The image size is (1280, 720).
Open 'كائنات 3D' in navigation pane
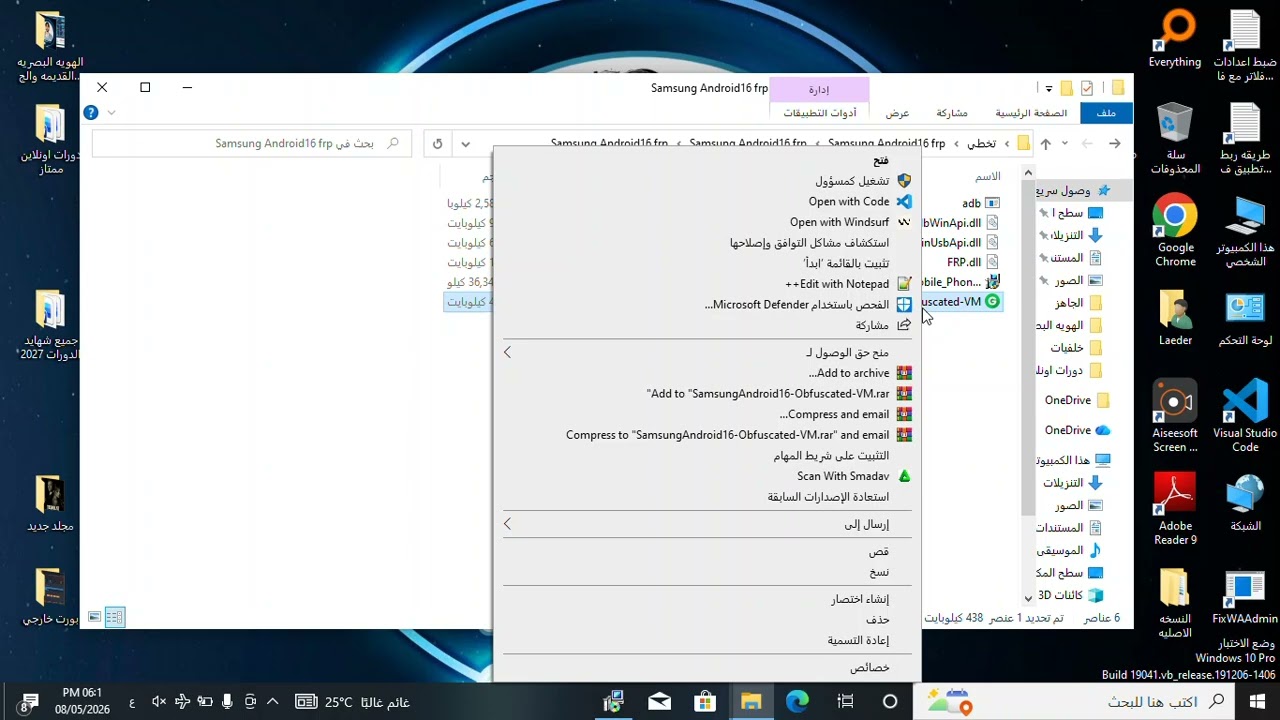pyautogui.click(x=1070, y=595)
